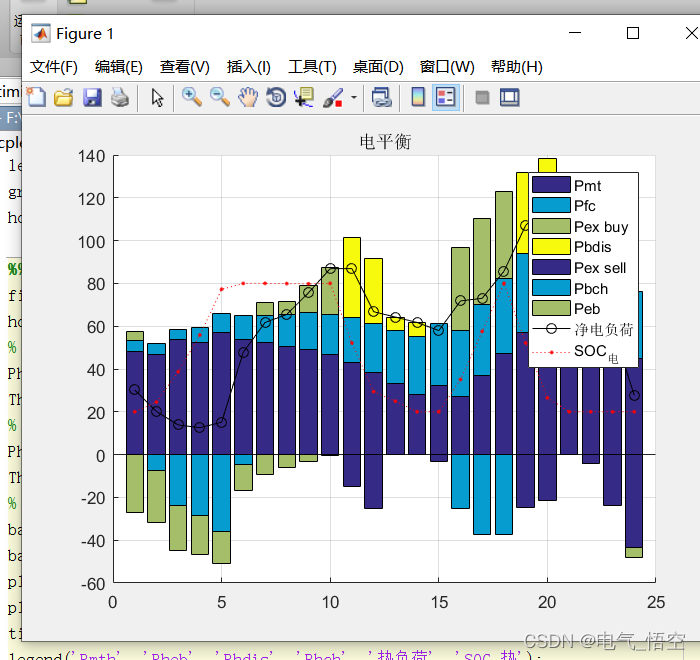Click the x-axis tick label 25
700x660 pixels.
click(x=656, y=602)
